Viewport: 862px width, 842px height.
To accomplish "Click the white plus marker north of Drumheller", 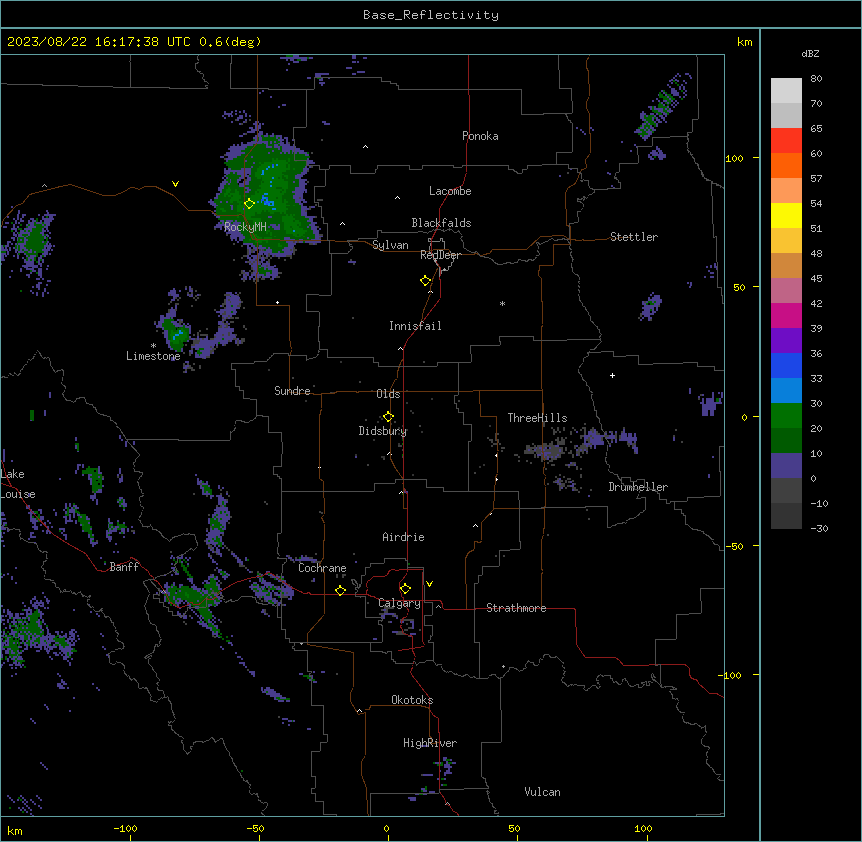I will click(x=612, y=375).
